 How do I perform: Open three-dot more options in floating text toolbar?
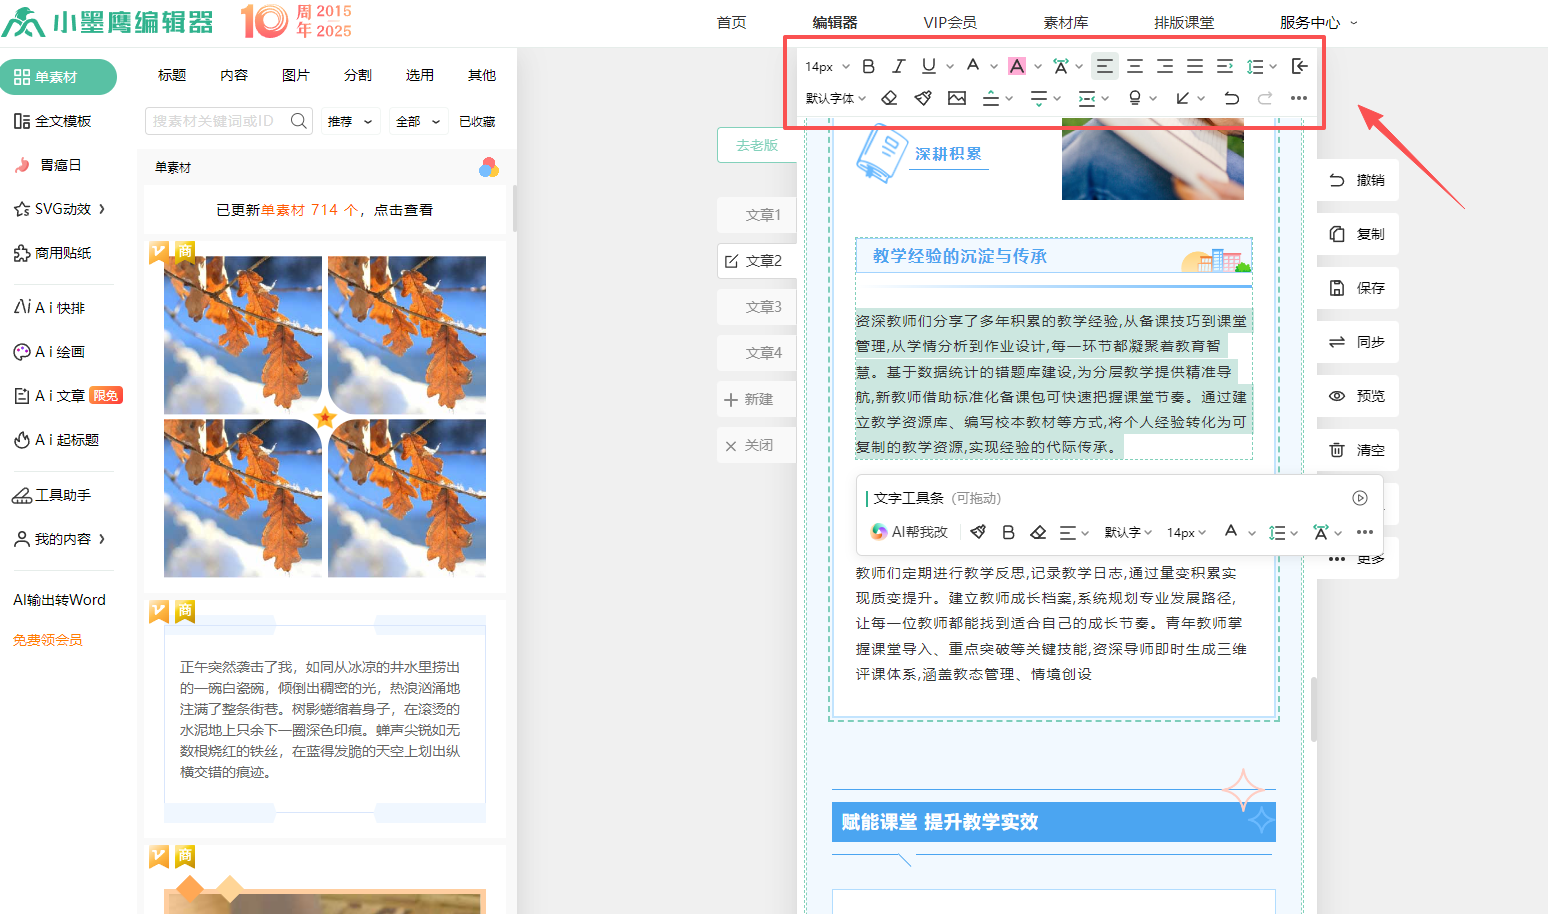(1365, 532)
